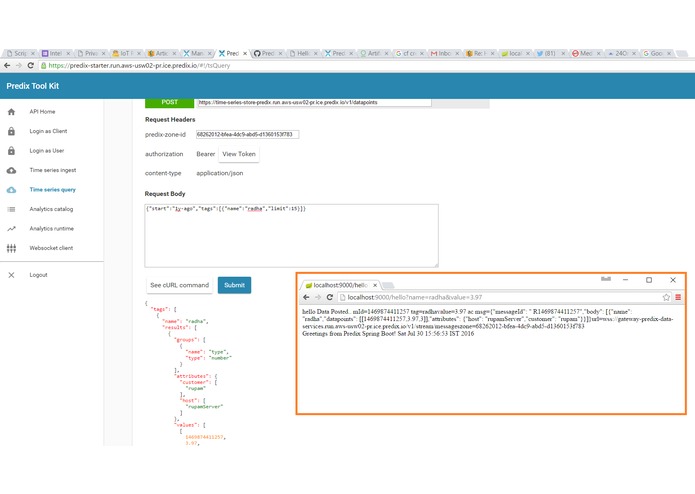Click the Login as Client lock icon
Image resolution: width=695 pixels, height=494 pixels.
[x=12, y=131]
